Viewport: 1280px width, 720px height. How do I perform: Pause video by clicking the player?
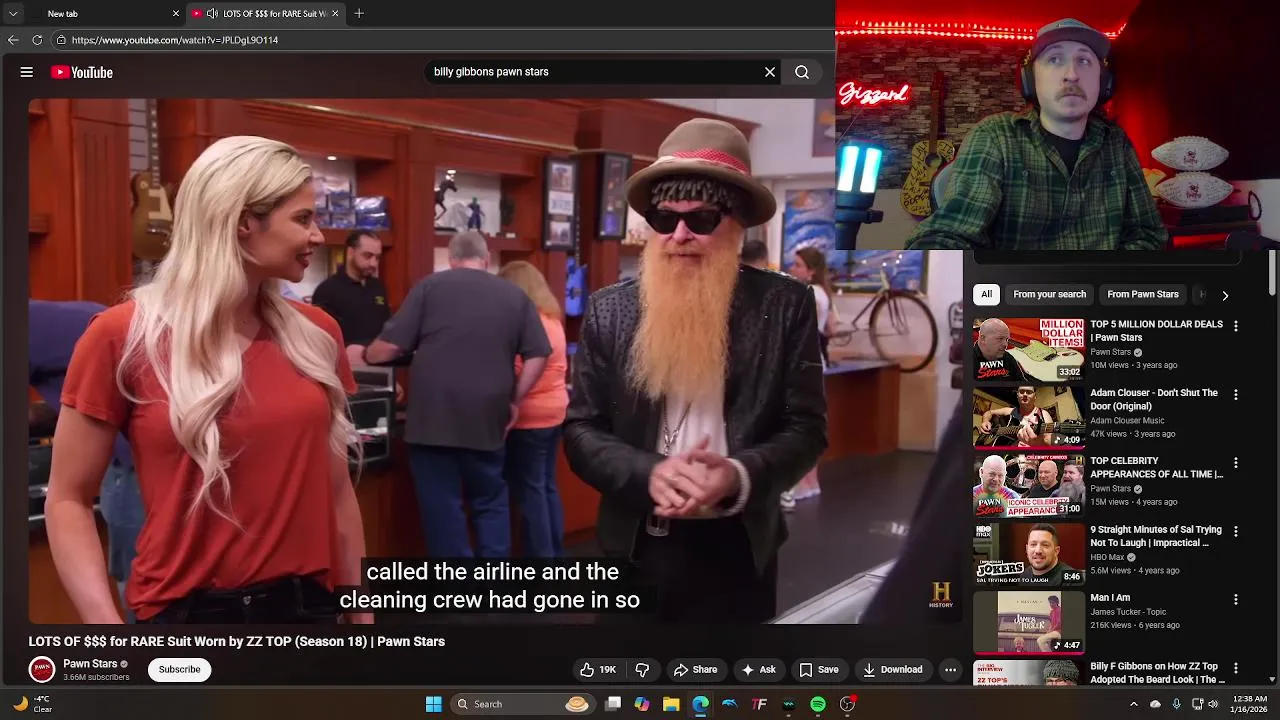coord(495,361)
